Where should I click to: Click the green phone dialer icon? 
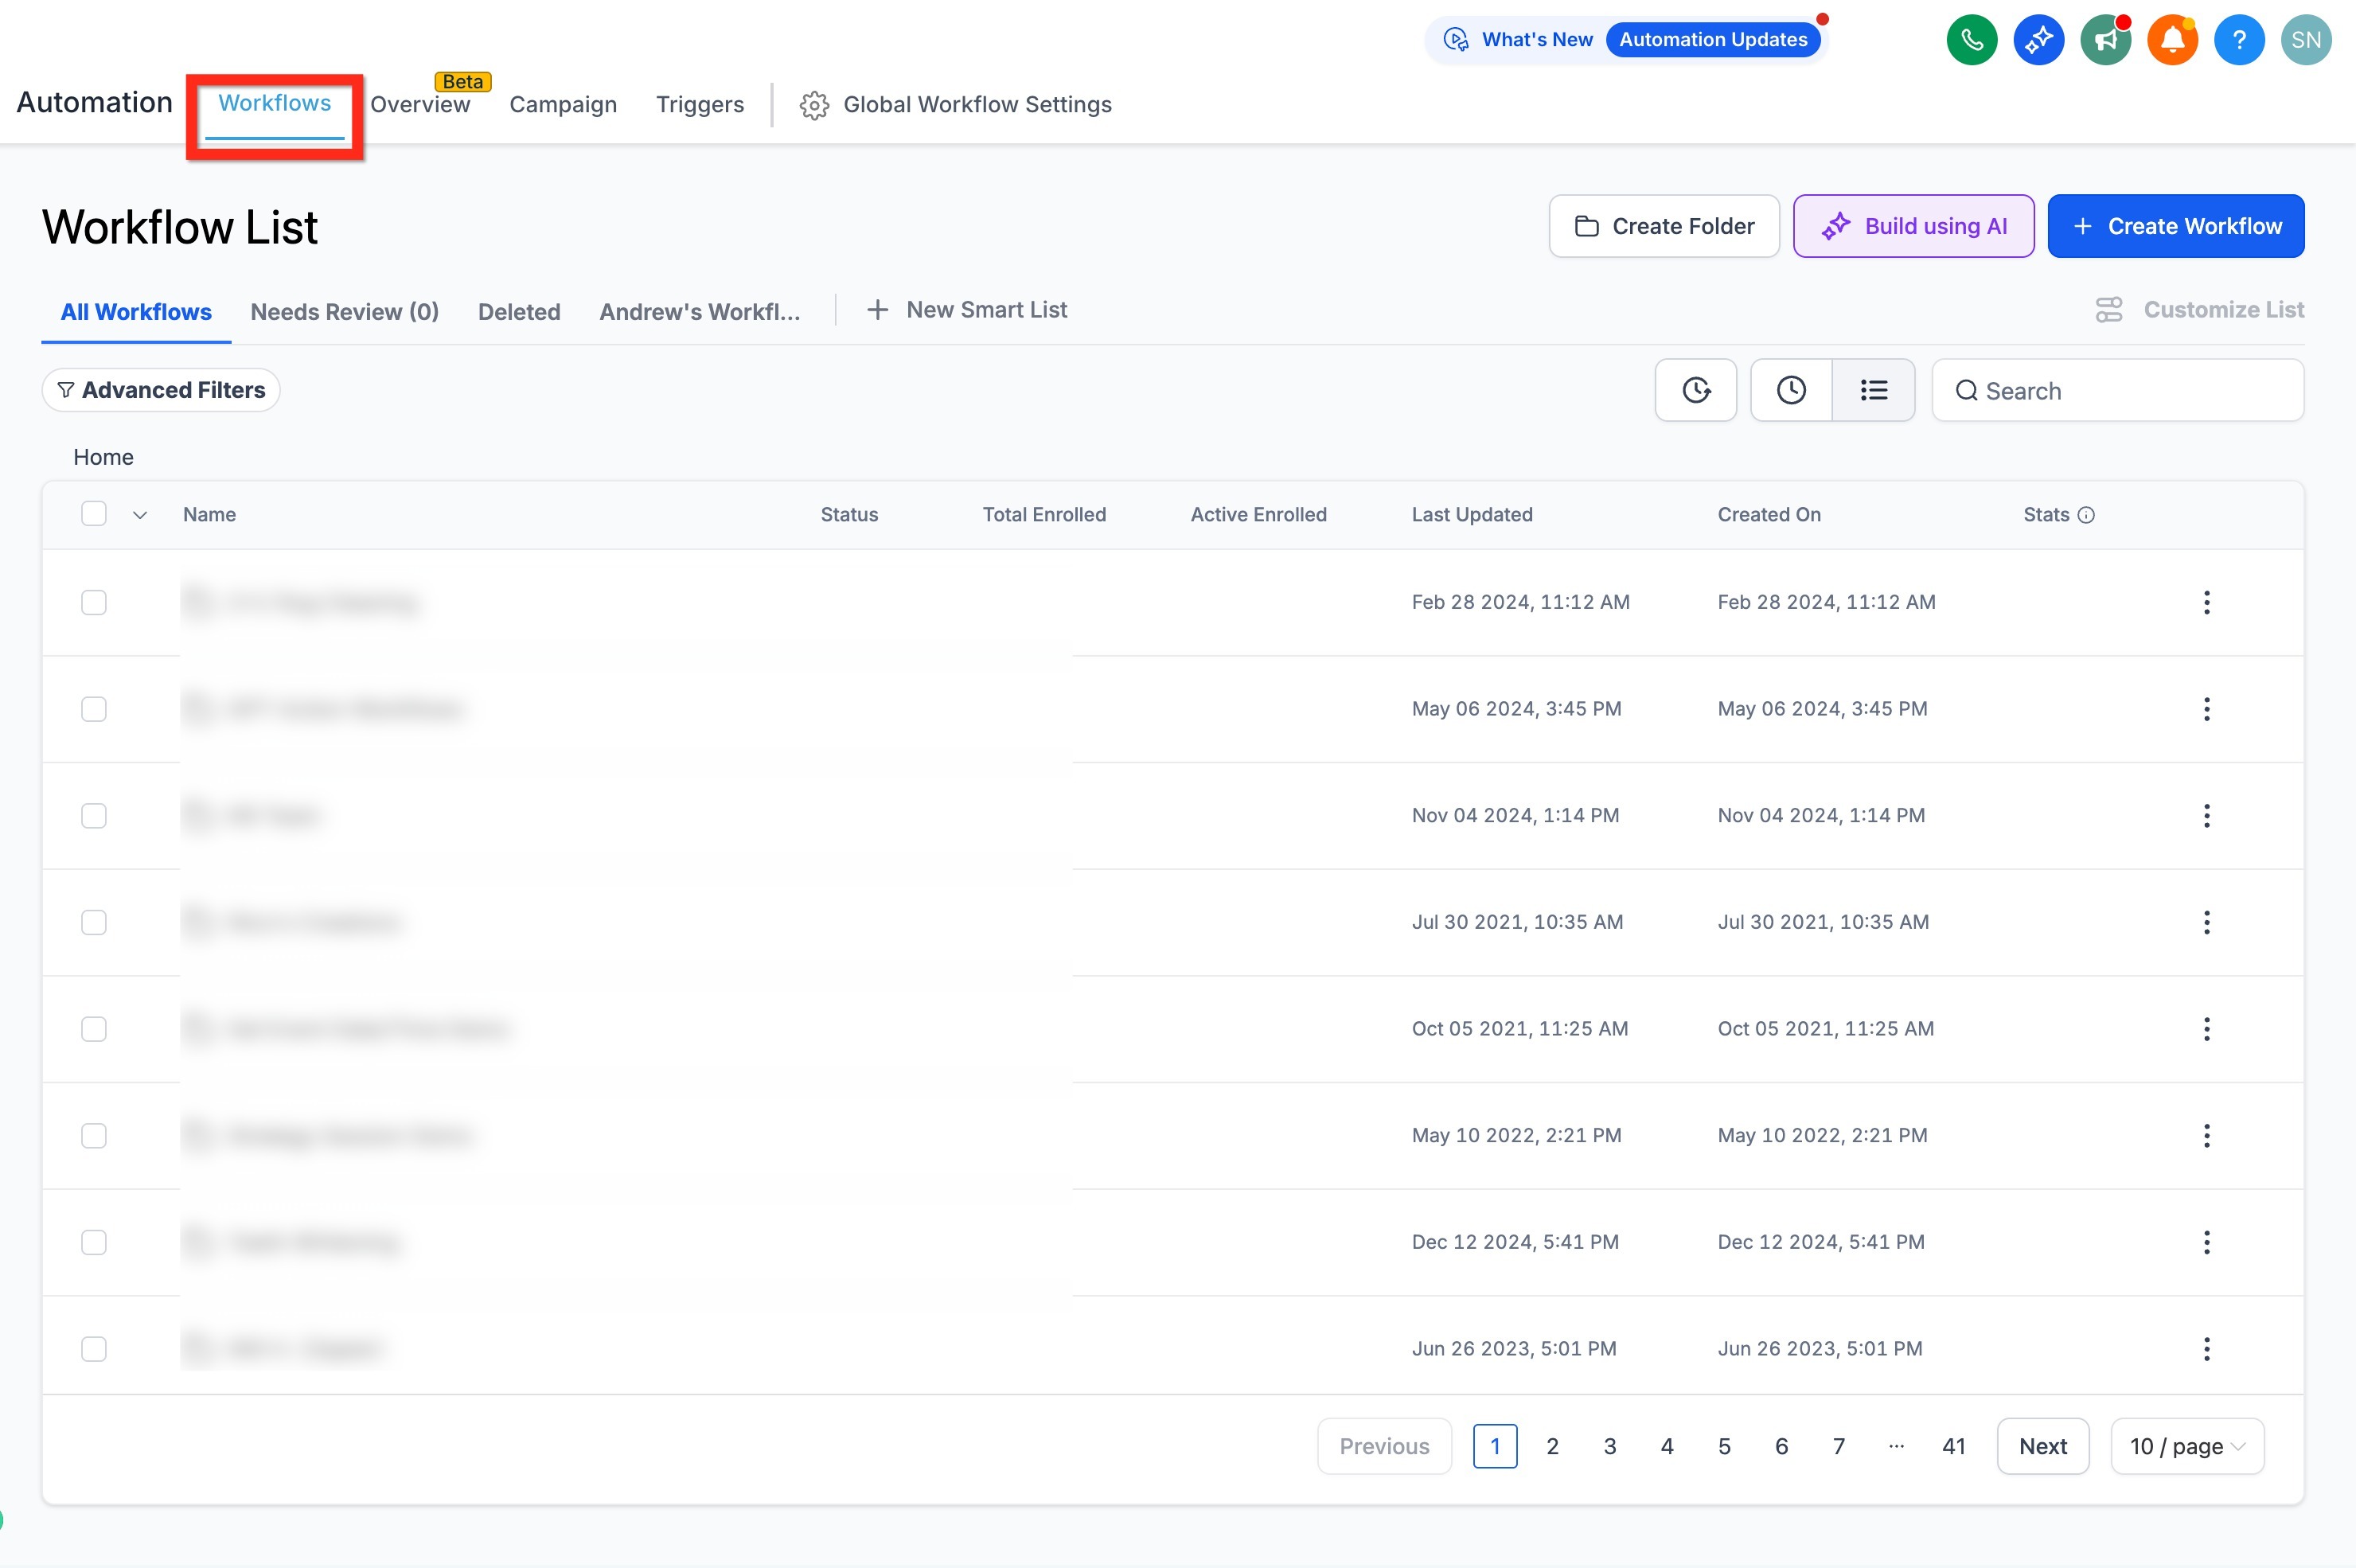coord(1971,40)
